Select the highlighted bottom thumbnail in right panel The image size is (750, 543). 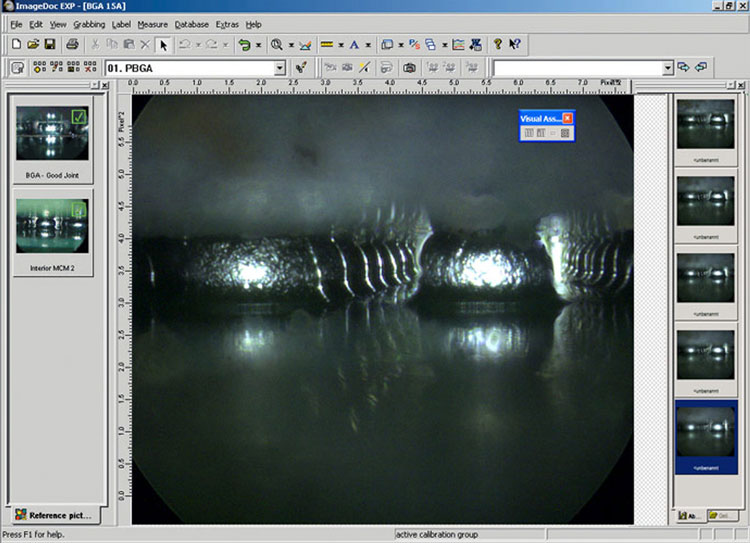pos(705,429)
